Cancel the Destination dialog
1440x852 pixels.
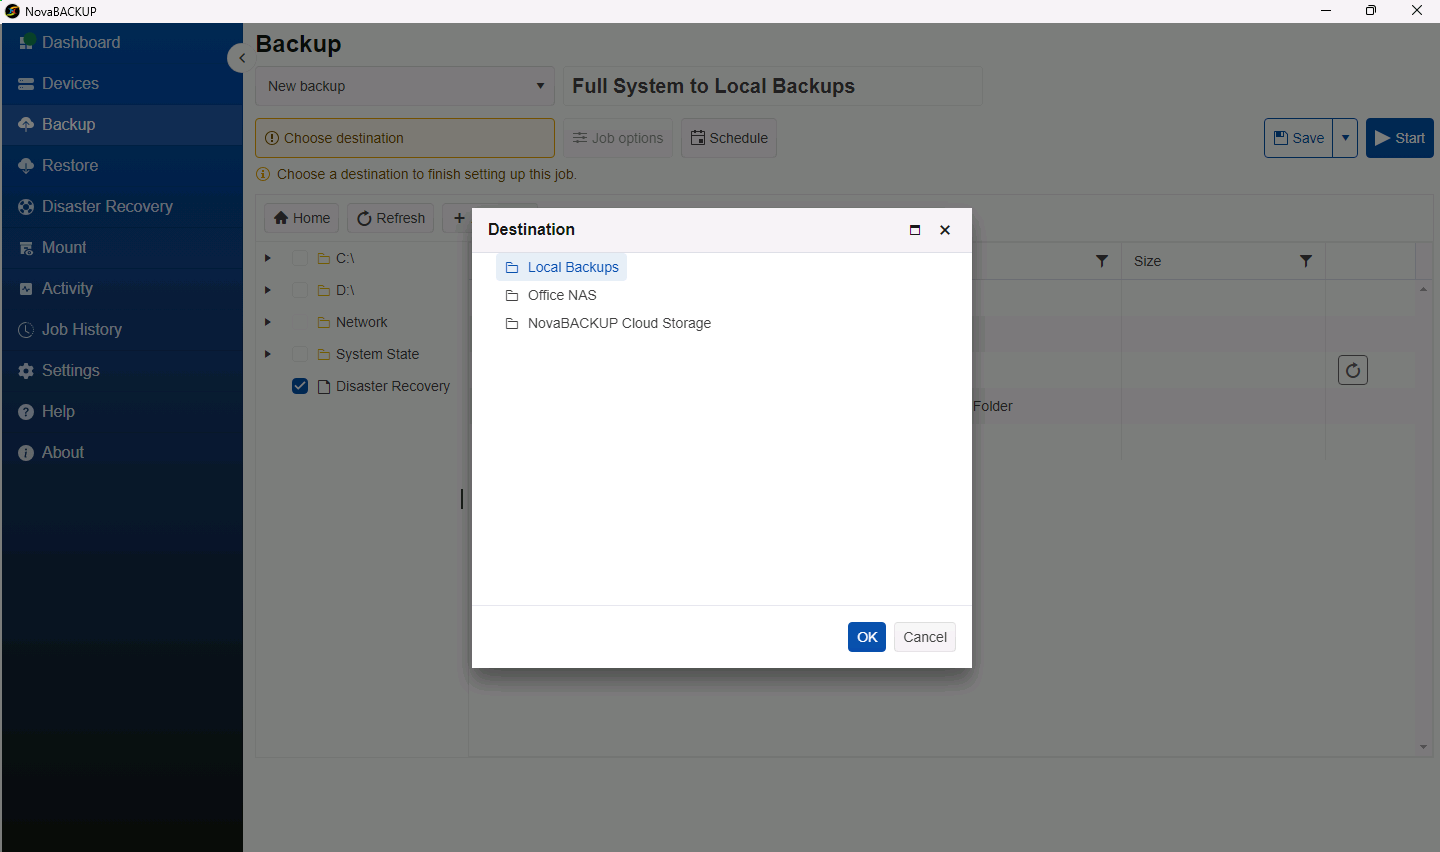tap(925, 637)
